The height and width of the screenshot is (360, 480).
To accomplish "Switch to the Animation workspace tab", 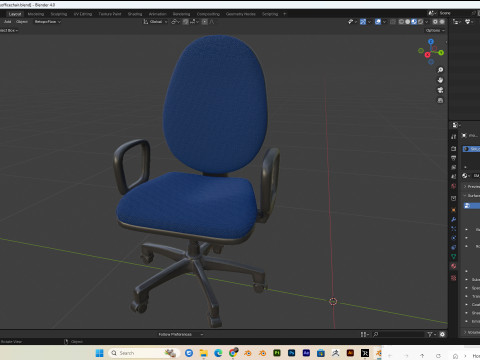I will [157, 14].
